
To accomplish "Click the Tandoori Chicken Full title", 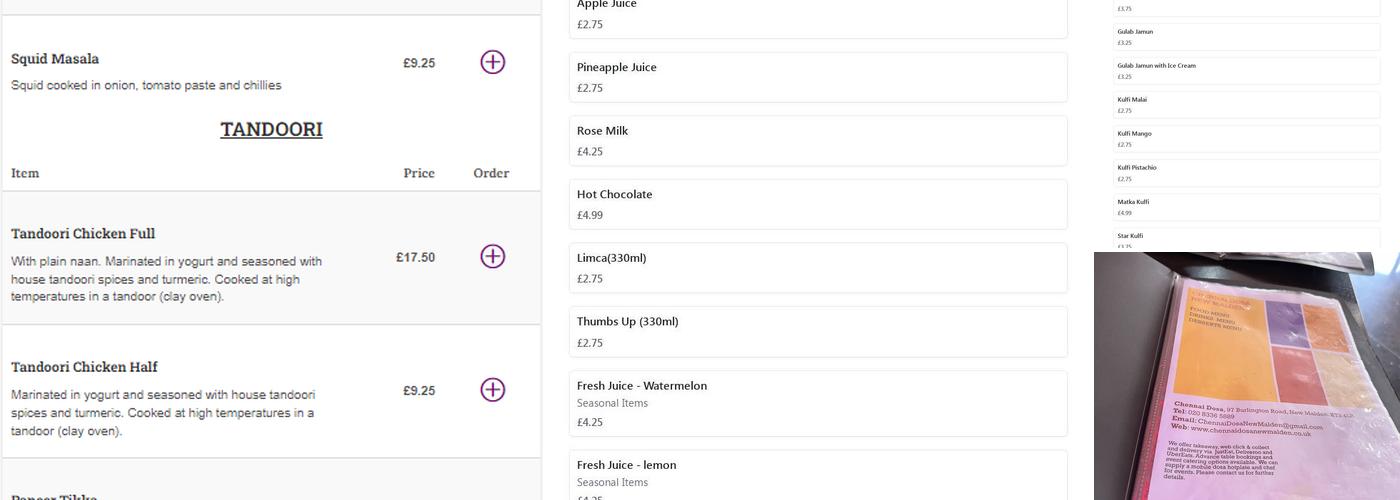I will click(83, 234).
